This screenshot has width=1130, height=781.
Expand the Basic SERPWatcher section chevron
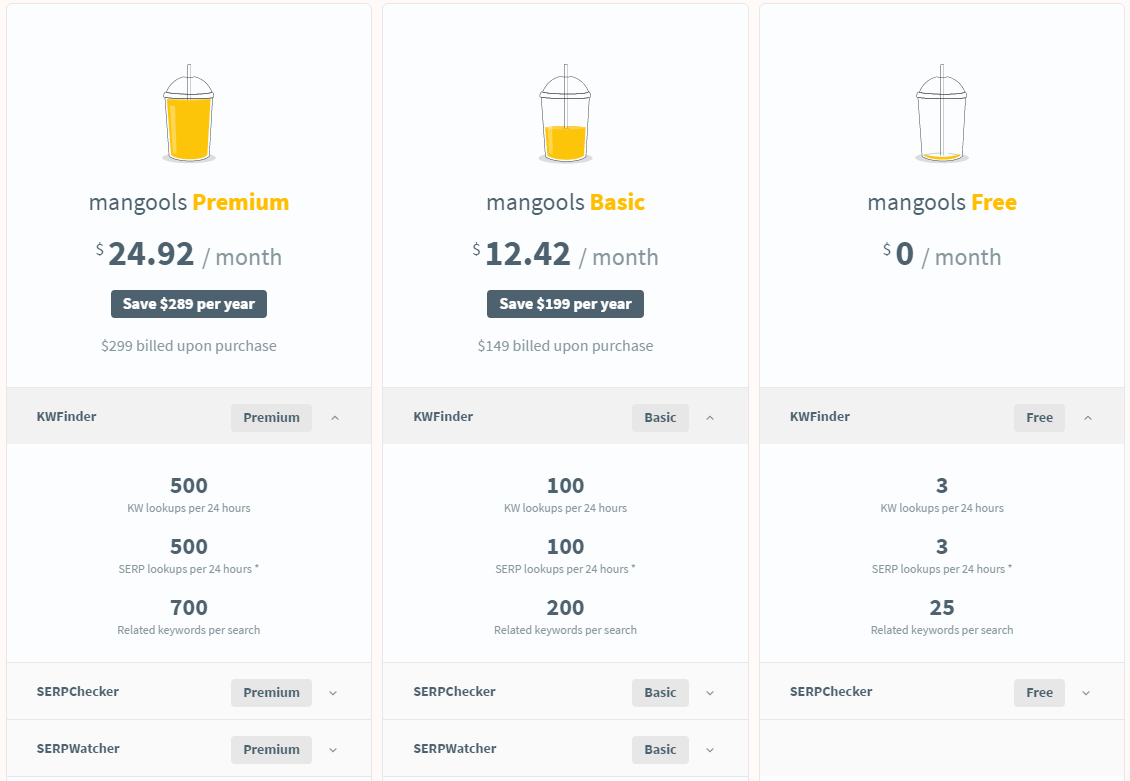coord(710,750)
